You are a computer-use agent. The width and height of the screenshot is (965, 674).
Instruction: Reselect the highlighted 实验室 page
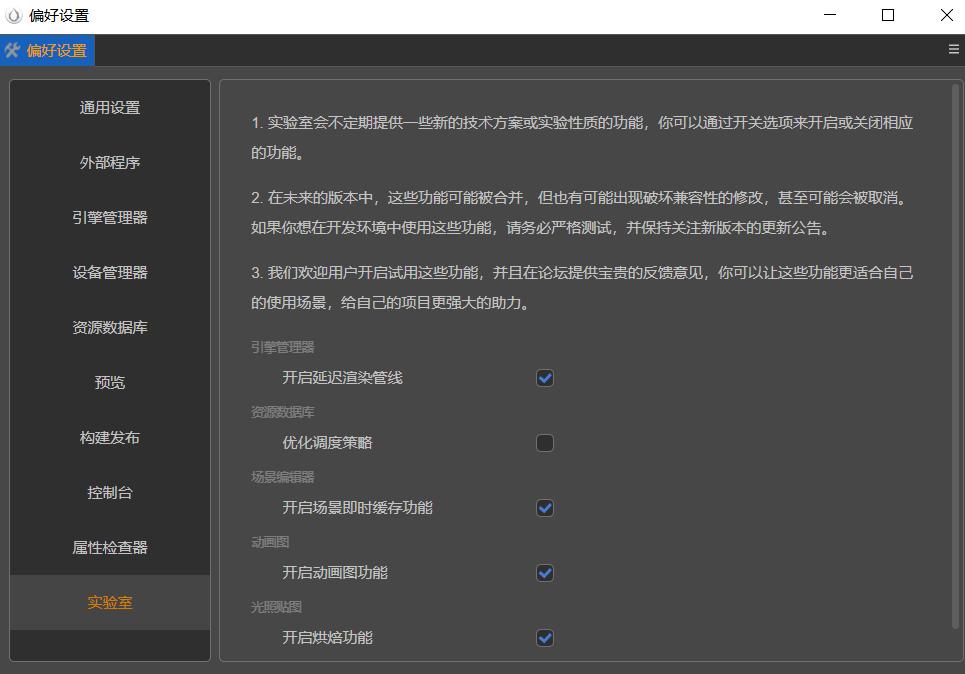(x=109, y=602)
